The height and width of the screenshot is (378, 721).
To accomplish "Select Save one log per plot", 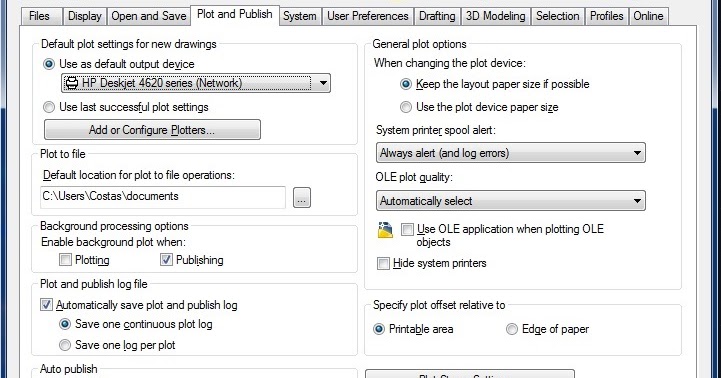I will (x=65, y=345).
